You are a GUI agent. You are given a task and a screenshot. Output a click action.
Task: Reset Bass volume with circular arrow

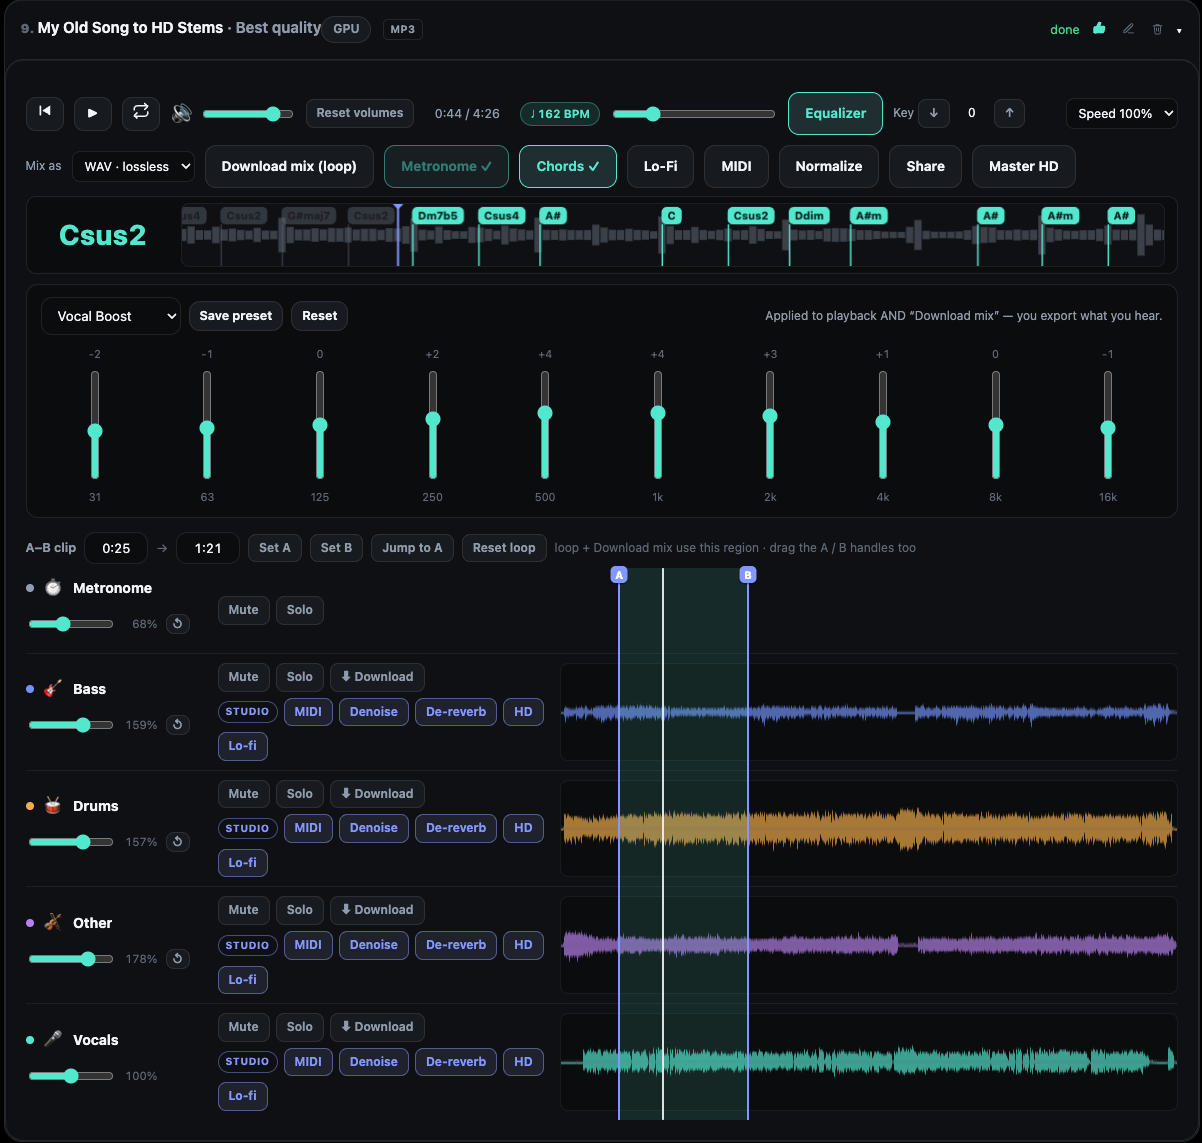tap(178, 725)
